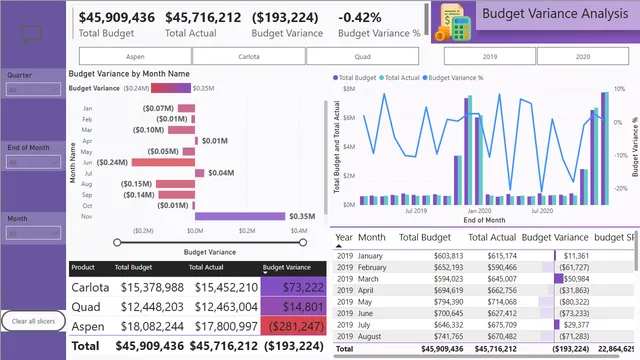This screenshot has width=640, height=360.
Task: Click the comment bubble icon in sidebar
Action: (x=31, y=34)
